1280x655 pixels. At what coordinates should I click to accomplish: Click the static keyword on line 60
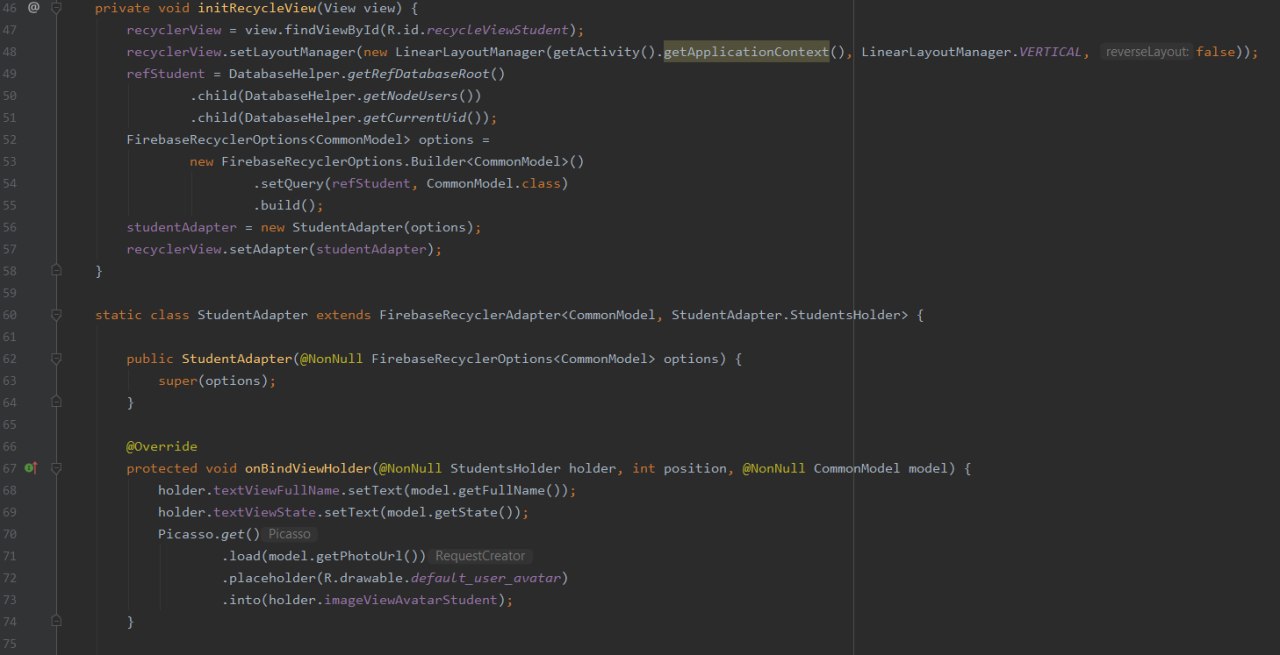click(119, 315)
